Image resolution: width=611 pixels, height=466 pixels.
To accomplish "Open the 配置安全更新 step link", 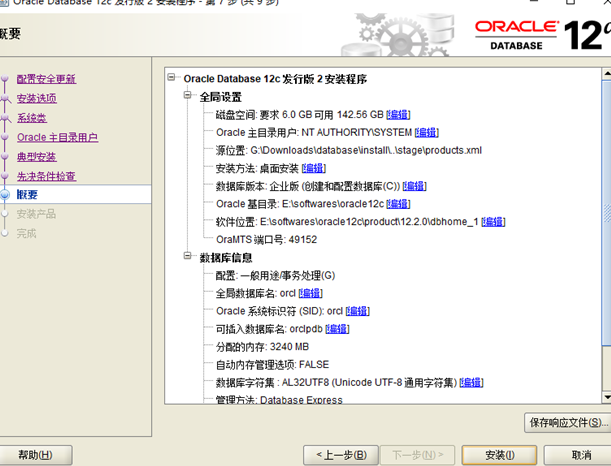I will click(46, 79).
